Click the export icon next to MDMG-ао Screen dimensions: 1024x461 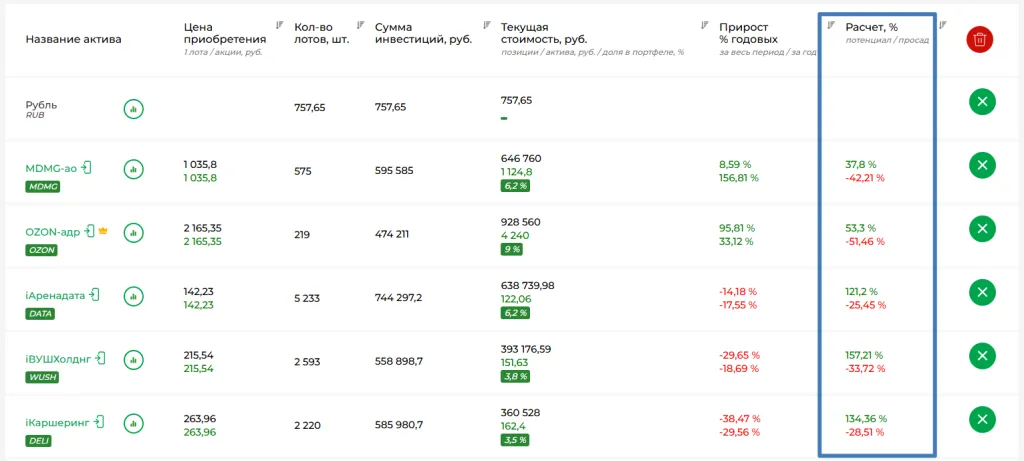pos(87,168)
